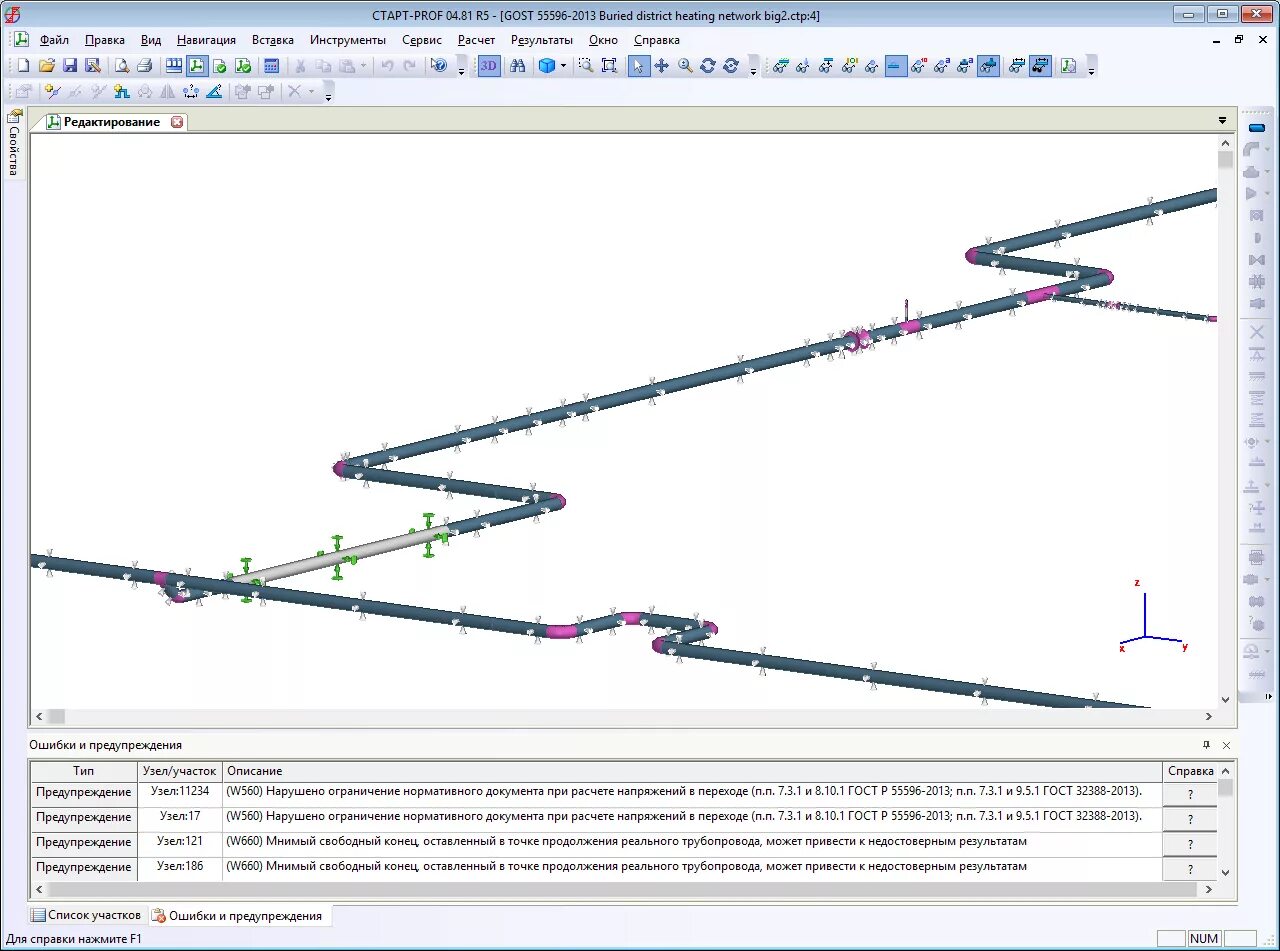Viewport: 1280px width, 951px height.
Task: Click the Тип column header
Action: tap(84, 771)
